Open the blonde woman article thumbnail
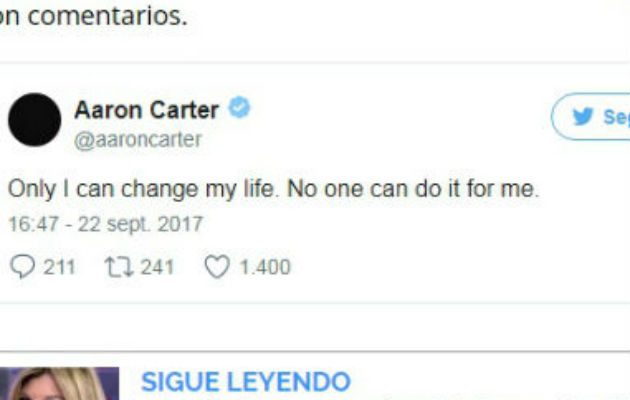This screenshot has width=630, height=400. (59, 384)
